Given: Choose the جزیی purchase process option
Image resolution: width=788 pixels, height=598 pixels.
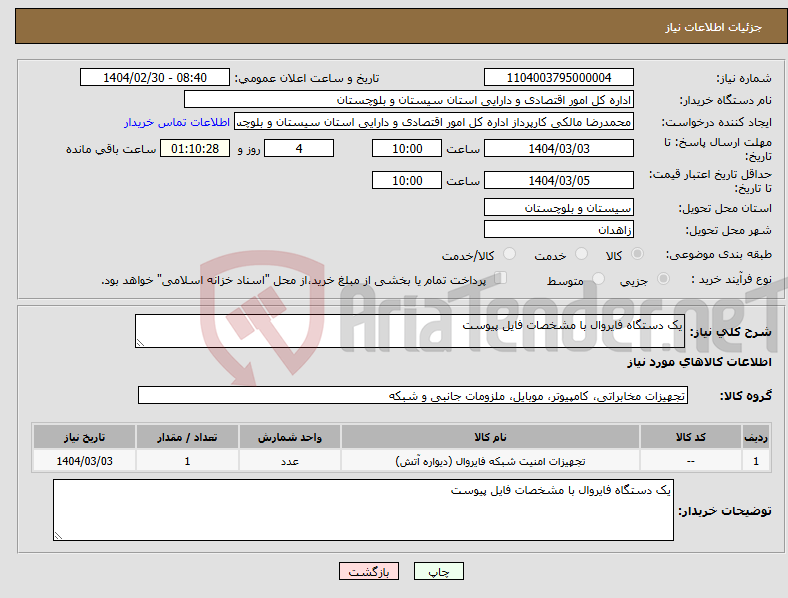Looking at the screenshot, I should point(663,278).
